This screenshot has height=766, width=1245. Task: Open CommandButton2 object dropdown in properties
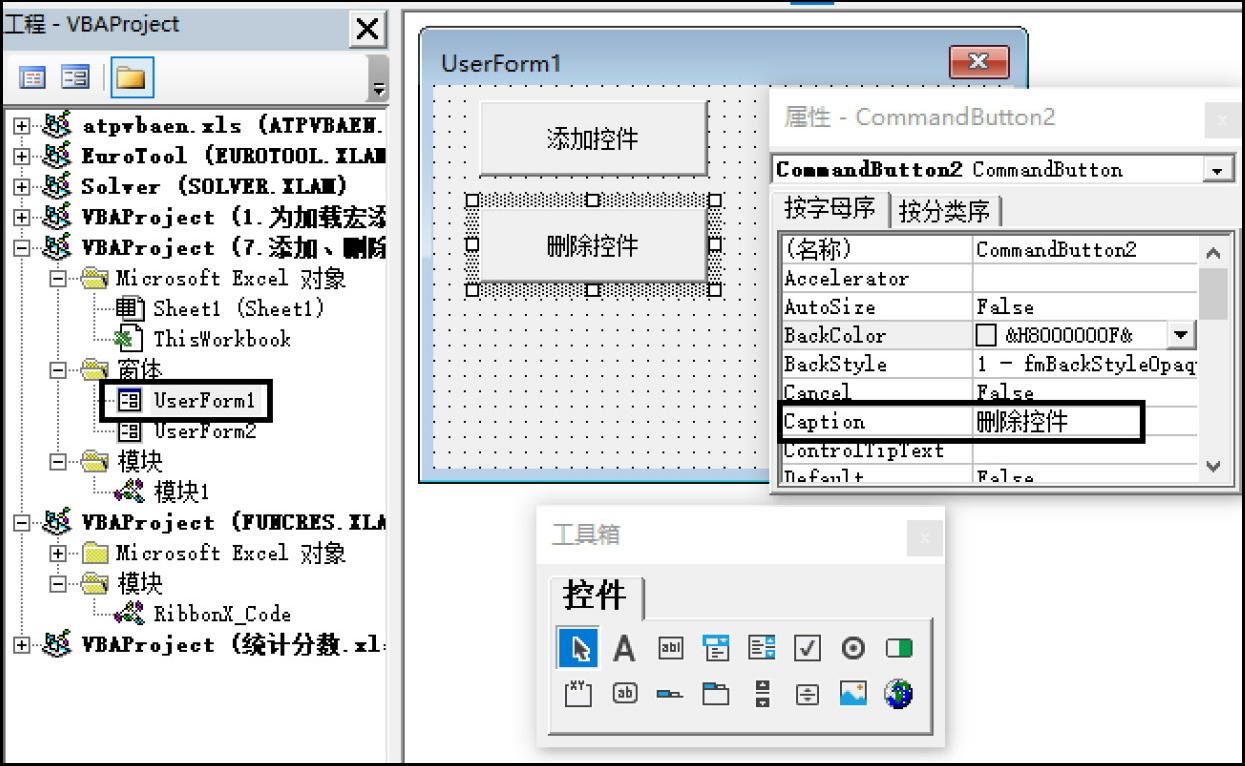click(x=1217, y=170)
